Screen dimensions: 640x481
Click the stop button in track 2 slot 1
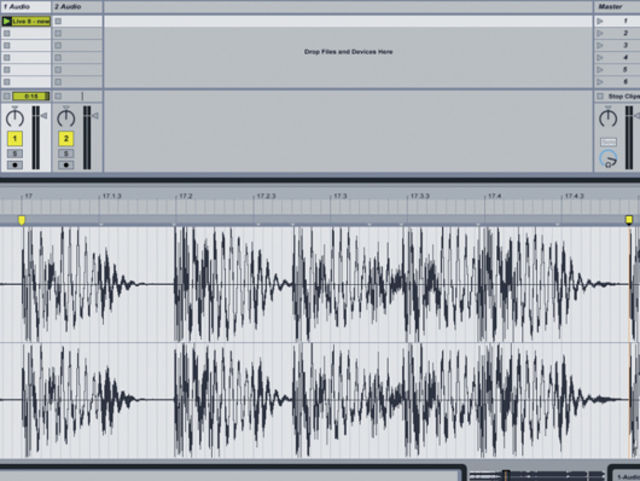[58, 21]
